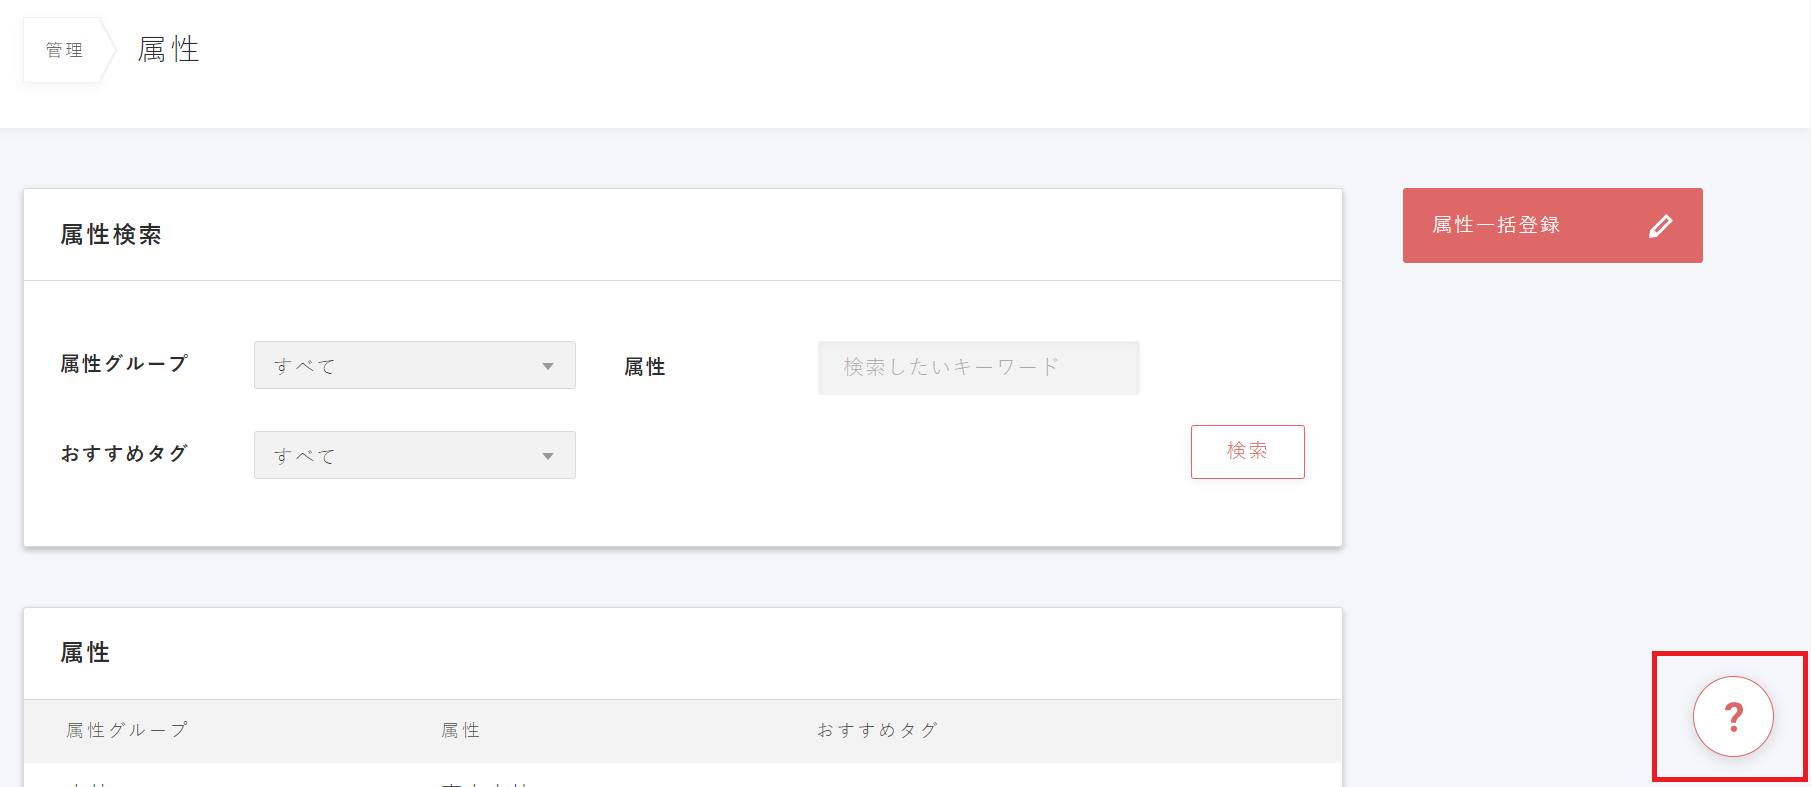The width and height of the screenshot is (1811, 787).
Task: Click the おすすめタグ dropdown arrow icon
Action: tap(548, 455)
